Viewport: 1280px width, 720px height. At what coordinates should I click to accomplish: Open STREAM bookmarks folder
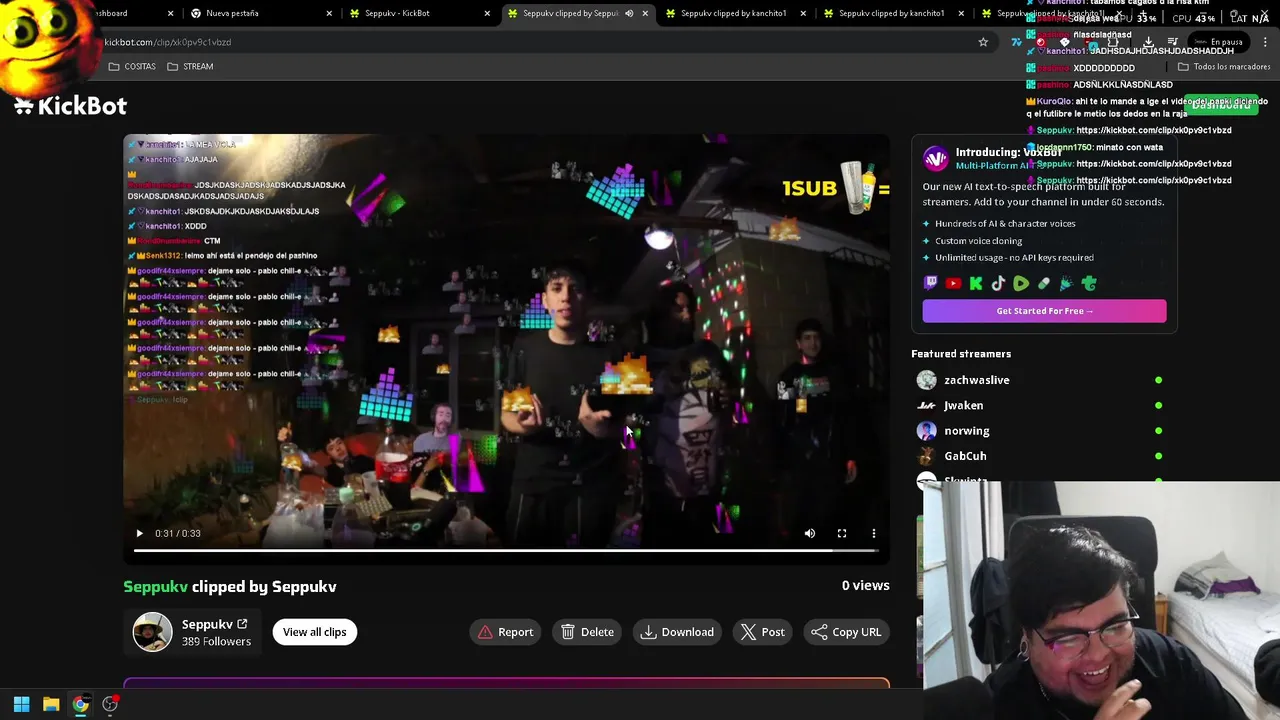tap(190, 66)
